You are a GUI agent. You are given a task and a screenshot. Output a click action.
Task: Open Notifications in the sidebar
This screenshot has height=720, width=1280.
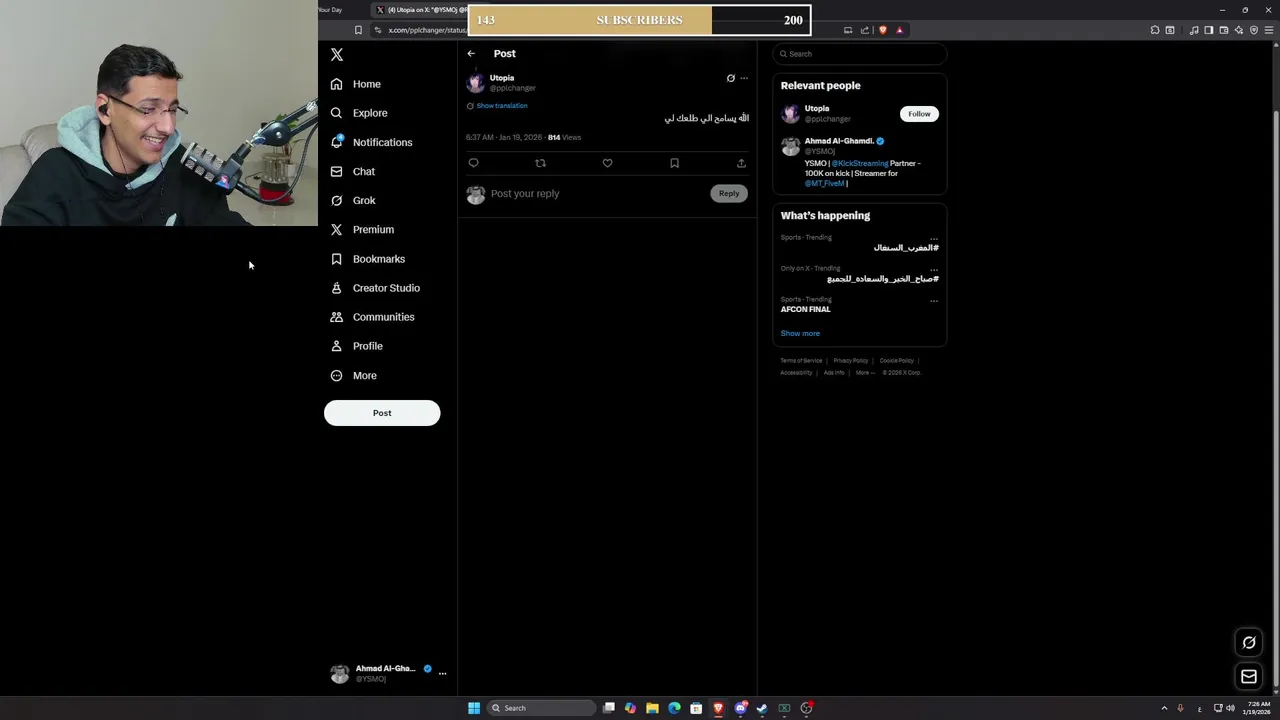coord(371,142)
